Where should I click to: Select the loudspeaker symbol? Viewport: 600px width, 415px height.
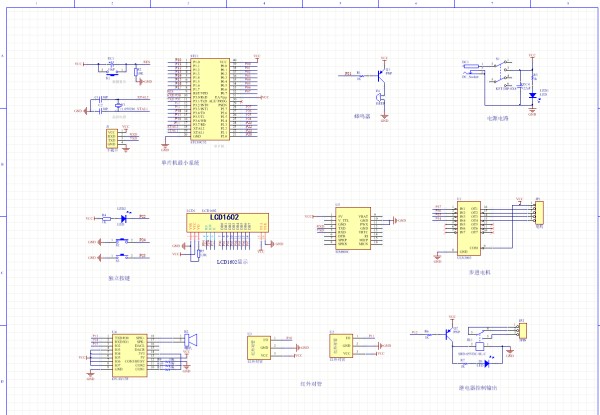[x=190, y=340]
